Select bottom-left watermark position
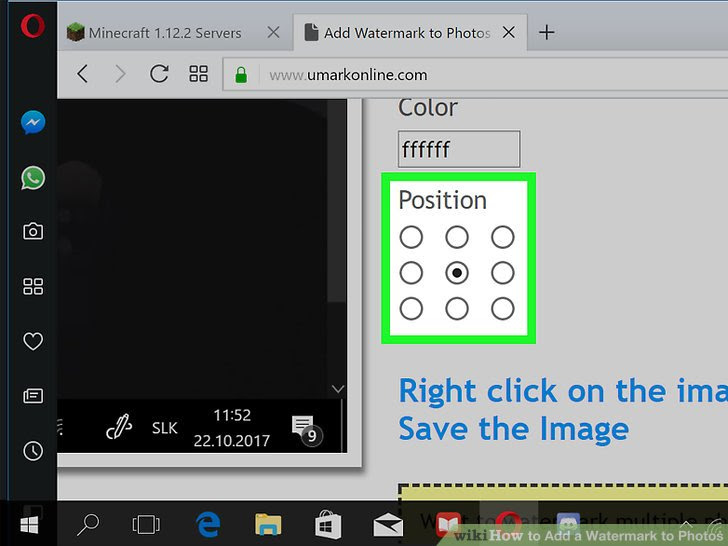The height and width of the screenshot is (546, 728). 411,308
